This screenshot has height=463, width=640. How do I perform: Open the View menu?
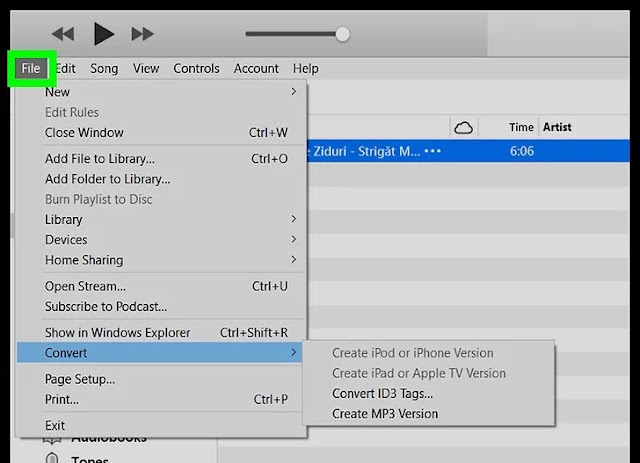[146, 68]
